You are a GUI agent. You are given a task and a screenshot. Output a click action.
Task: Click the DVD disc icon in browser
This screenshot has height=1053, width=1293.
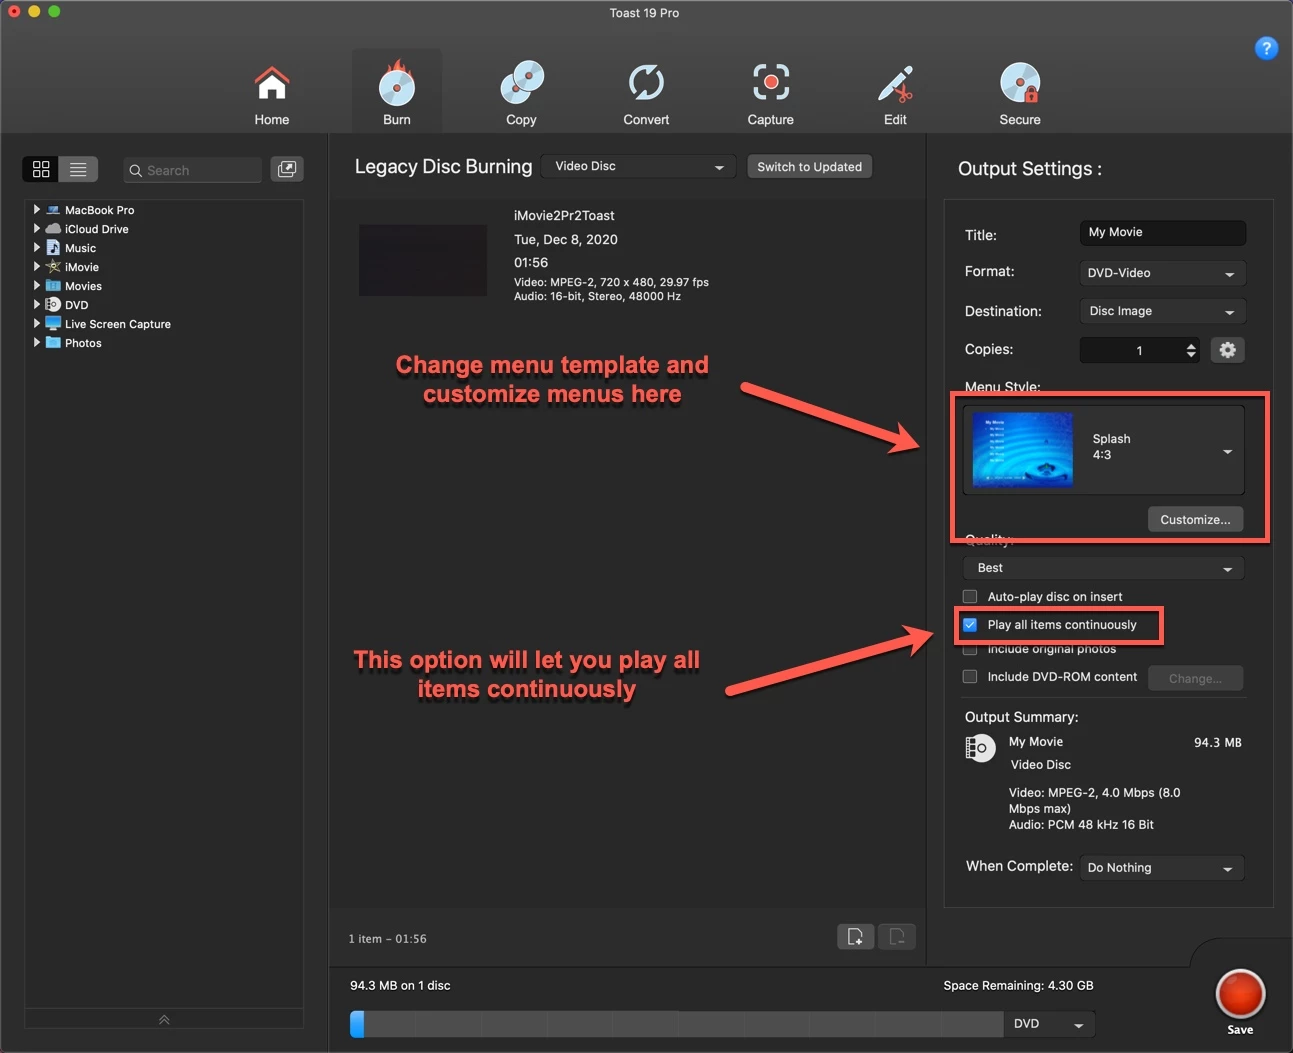pyautogui.click(x=53, y=305)
